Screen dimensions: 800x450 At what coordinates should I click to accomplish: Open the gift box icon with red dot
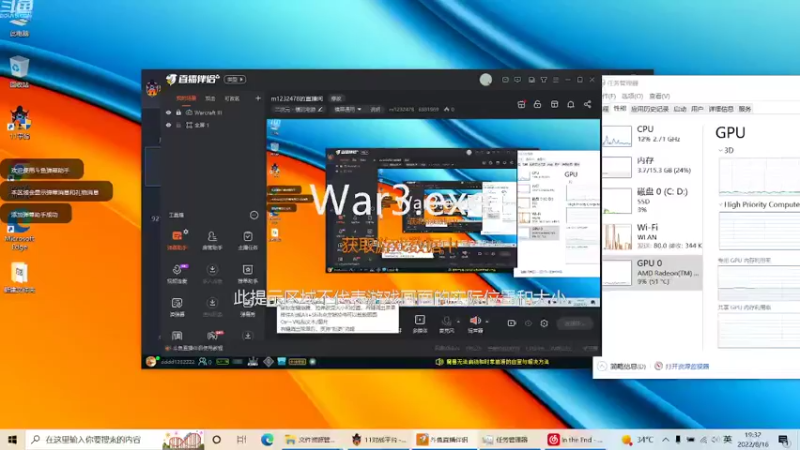pyautogui.click(x=521, y=104)
